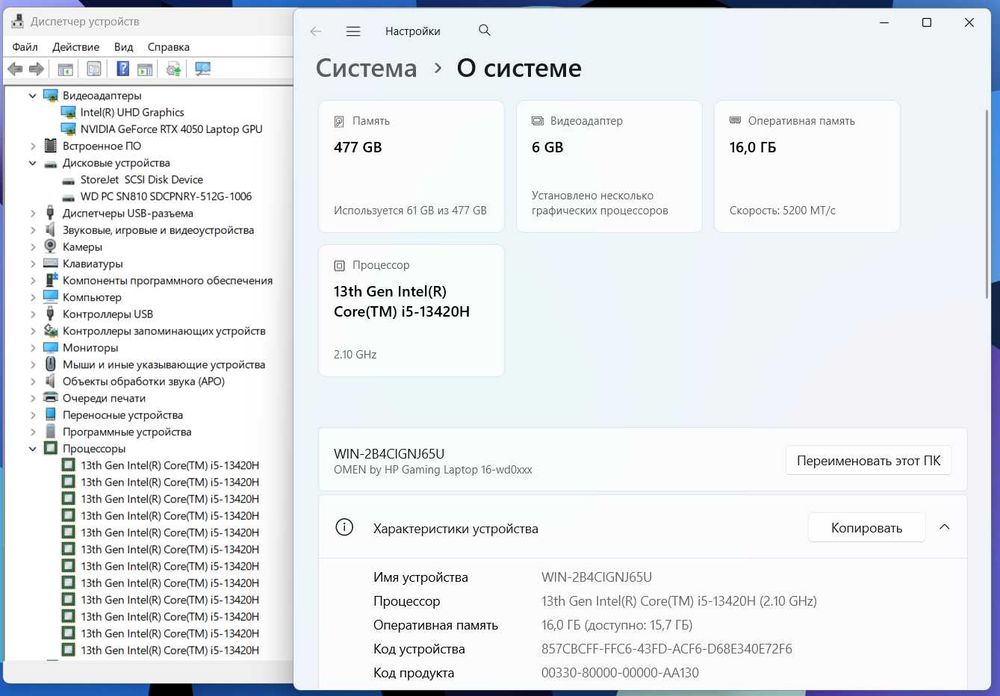Viewport: 1000px width, 696px height.
Task: Toggle the console tree toolbar icon
Action: pos(65,69)
